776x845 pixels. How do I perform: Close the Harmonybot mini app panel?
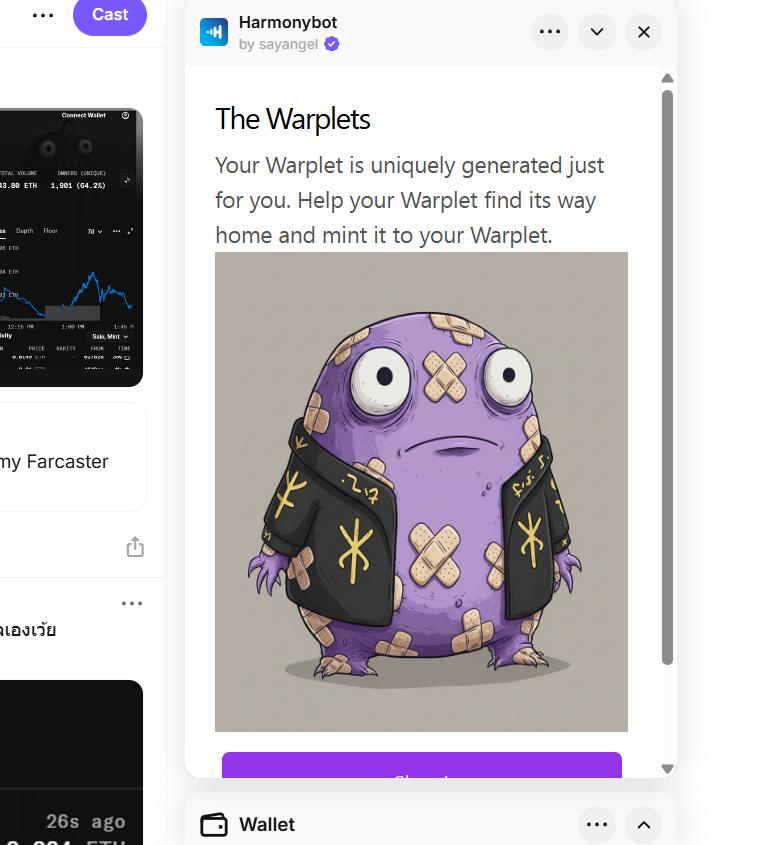643,32
